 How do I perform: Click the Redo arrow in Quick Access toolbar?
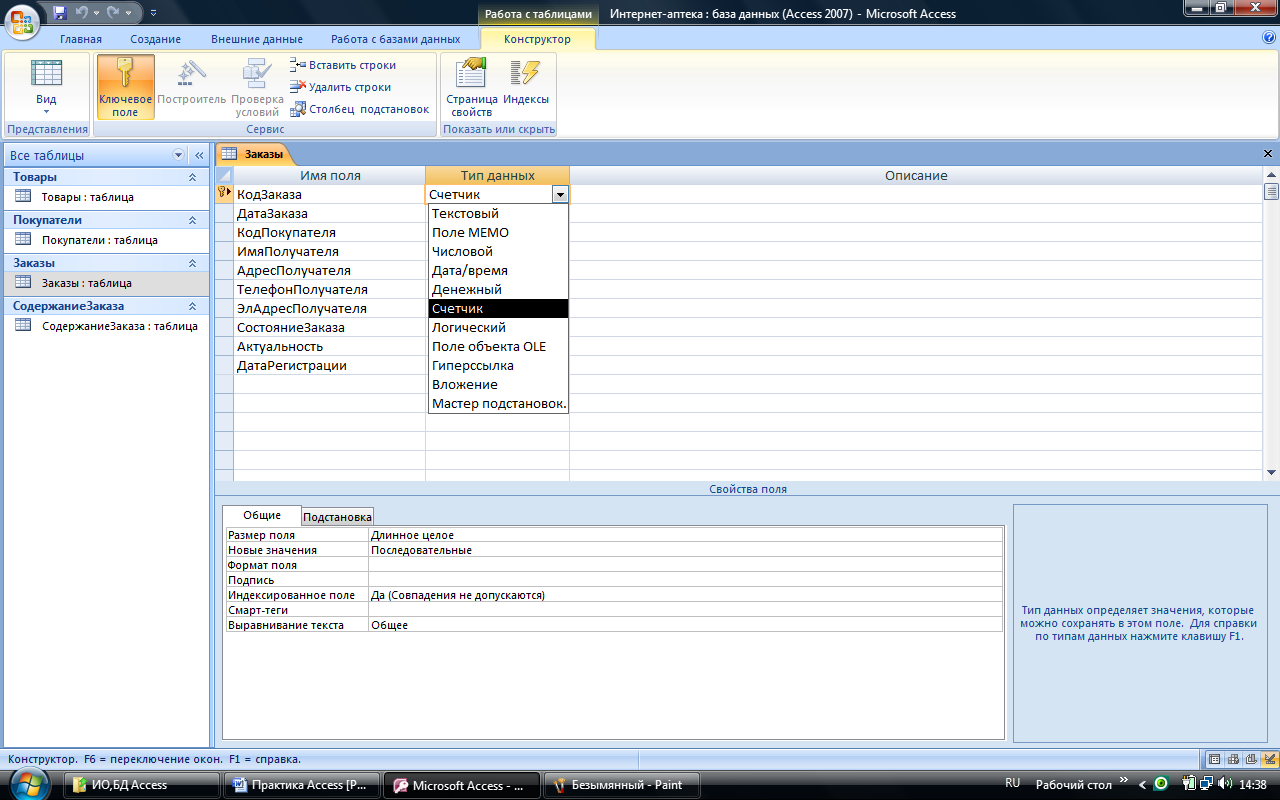pos(113,13)
